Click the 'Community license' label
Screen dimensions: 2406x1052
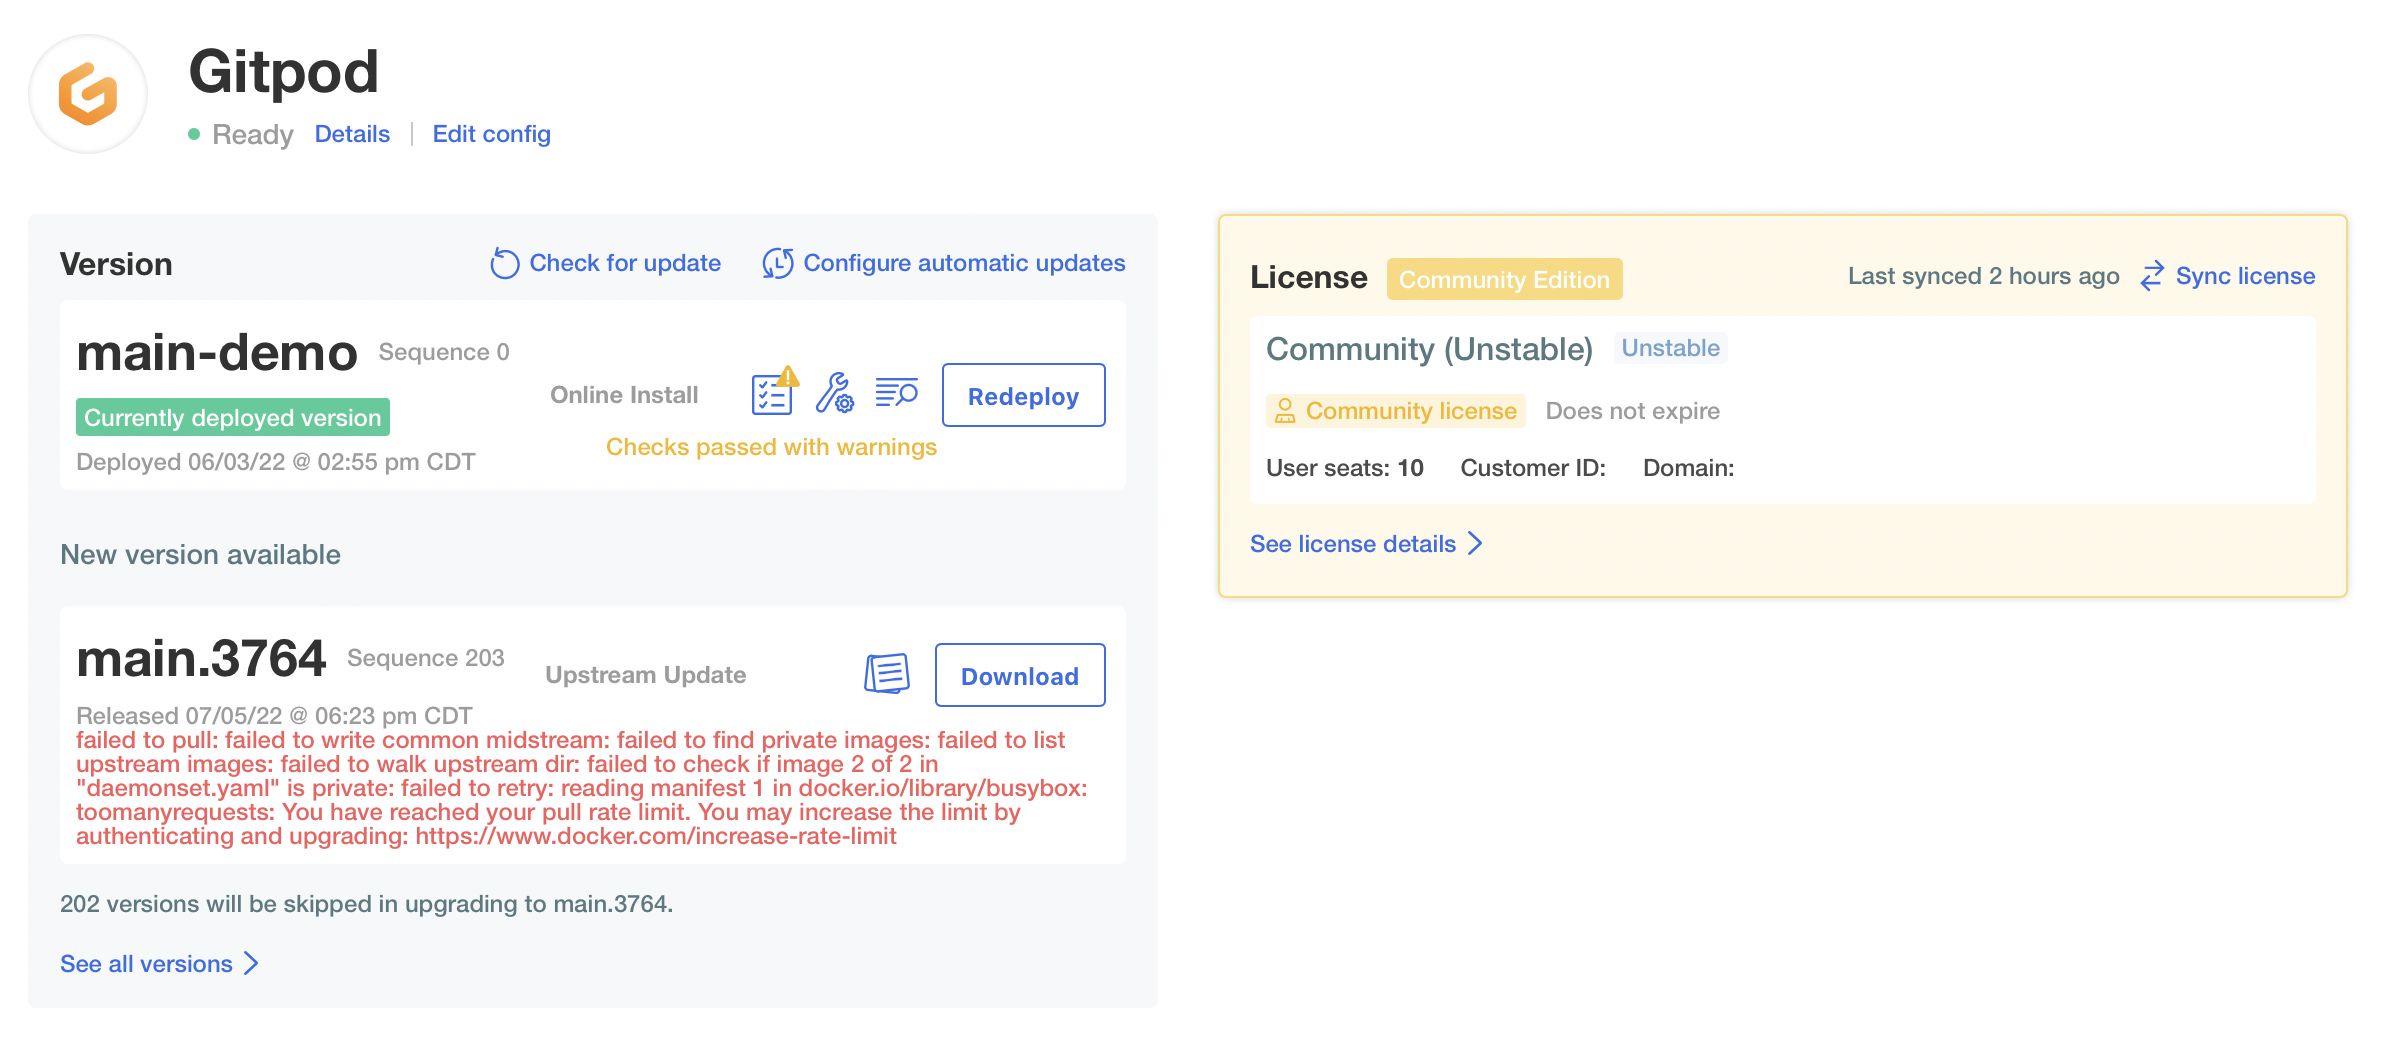pyautogui.click(x=1411, y=411)
